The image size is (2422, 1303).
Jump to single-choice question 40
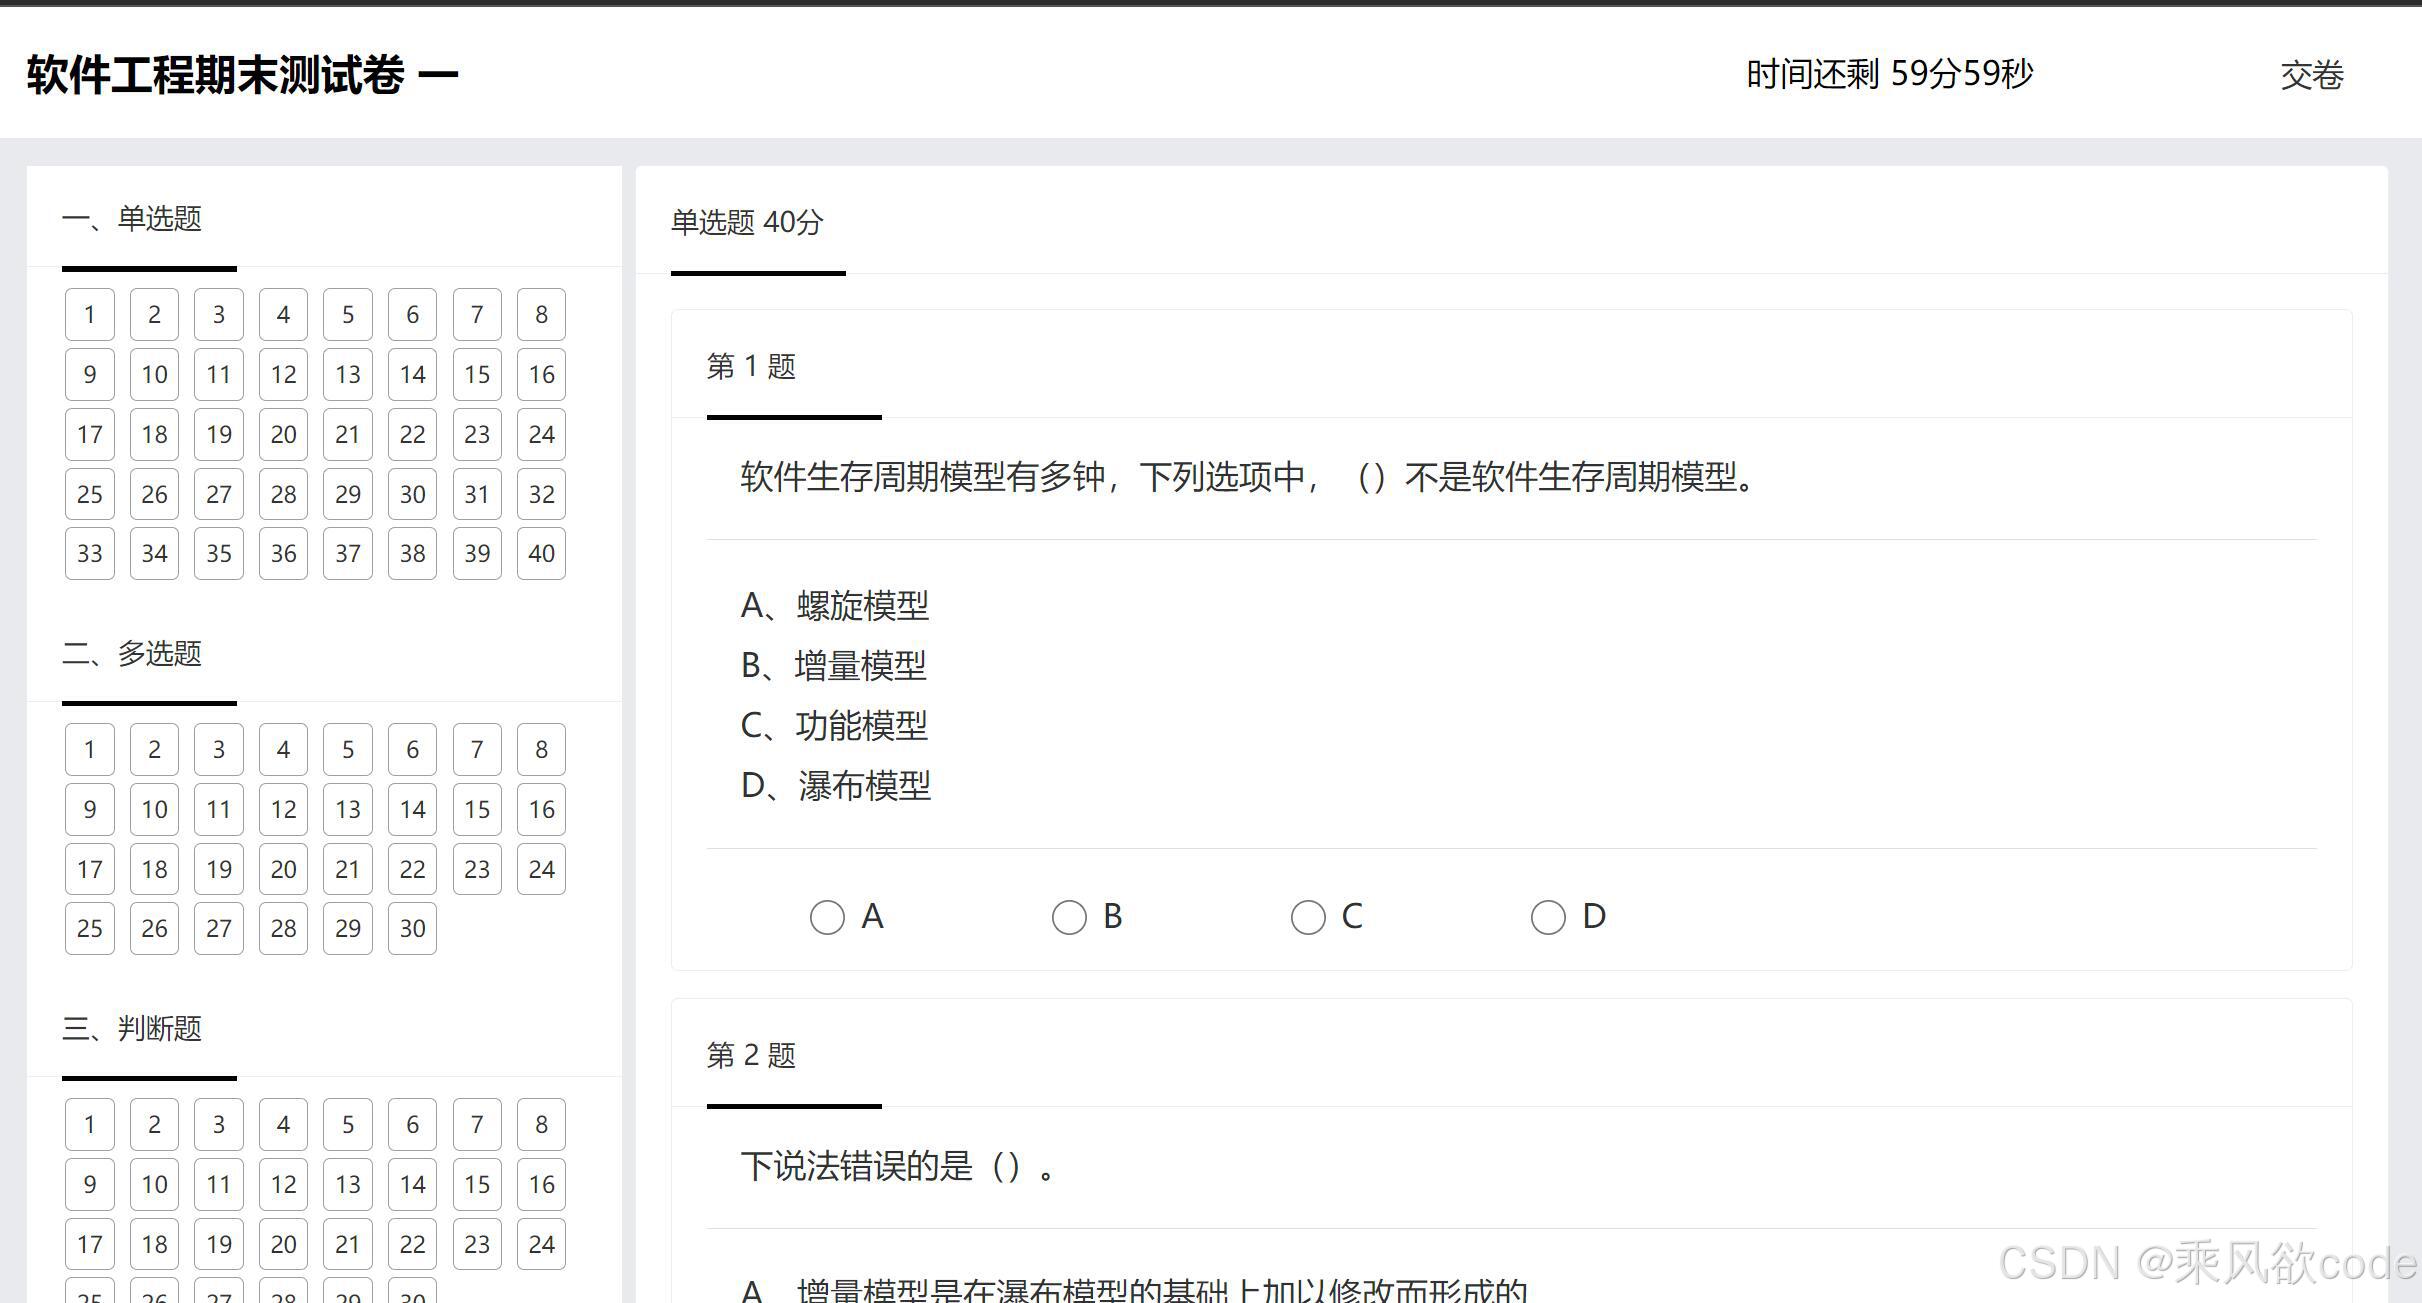click(x=541, y=553)
